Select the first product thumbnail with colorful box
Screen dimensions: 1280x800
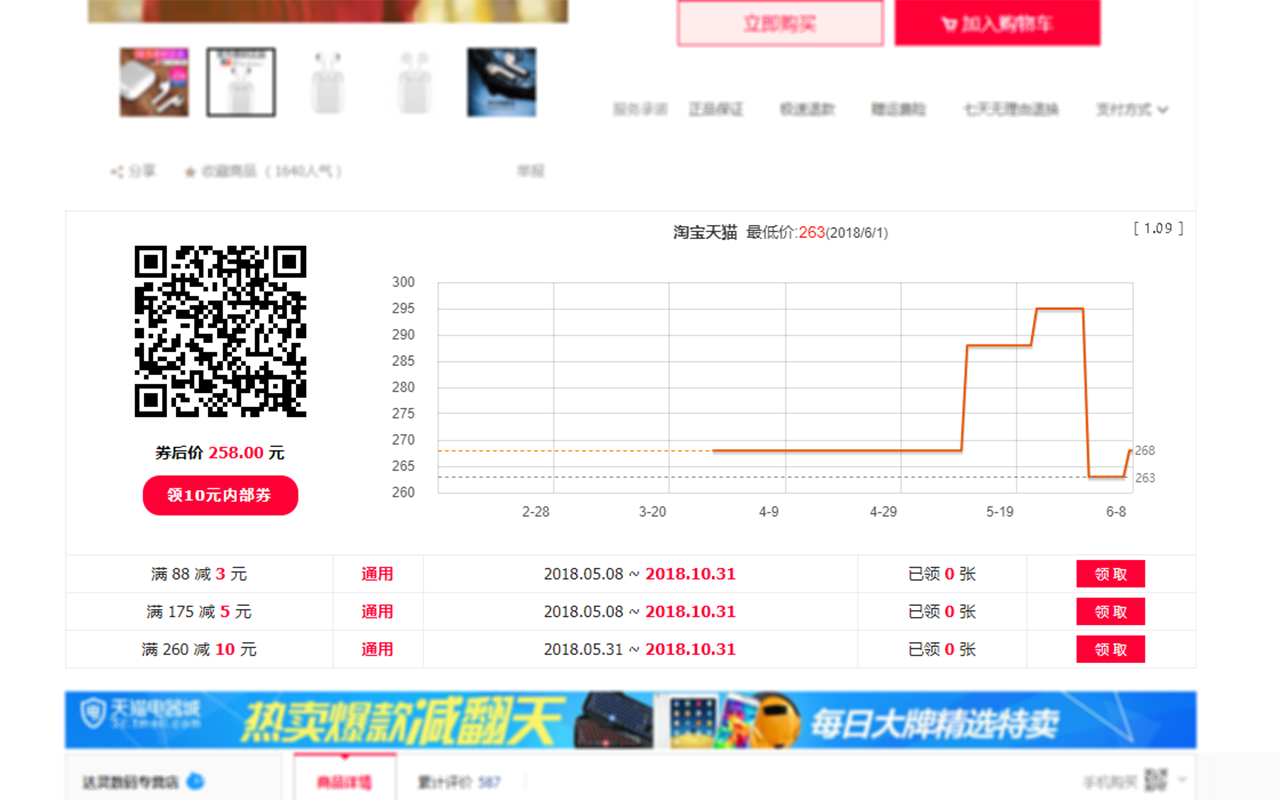(154, 82)
